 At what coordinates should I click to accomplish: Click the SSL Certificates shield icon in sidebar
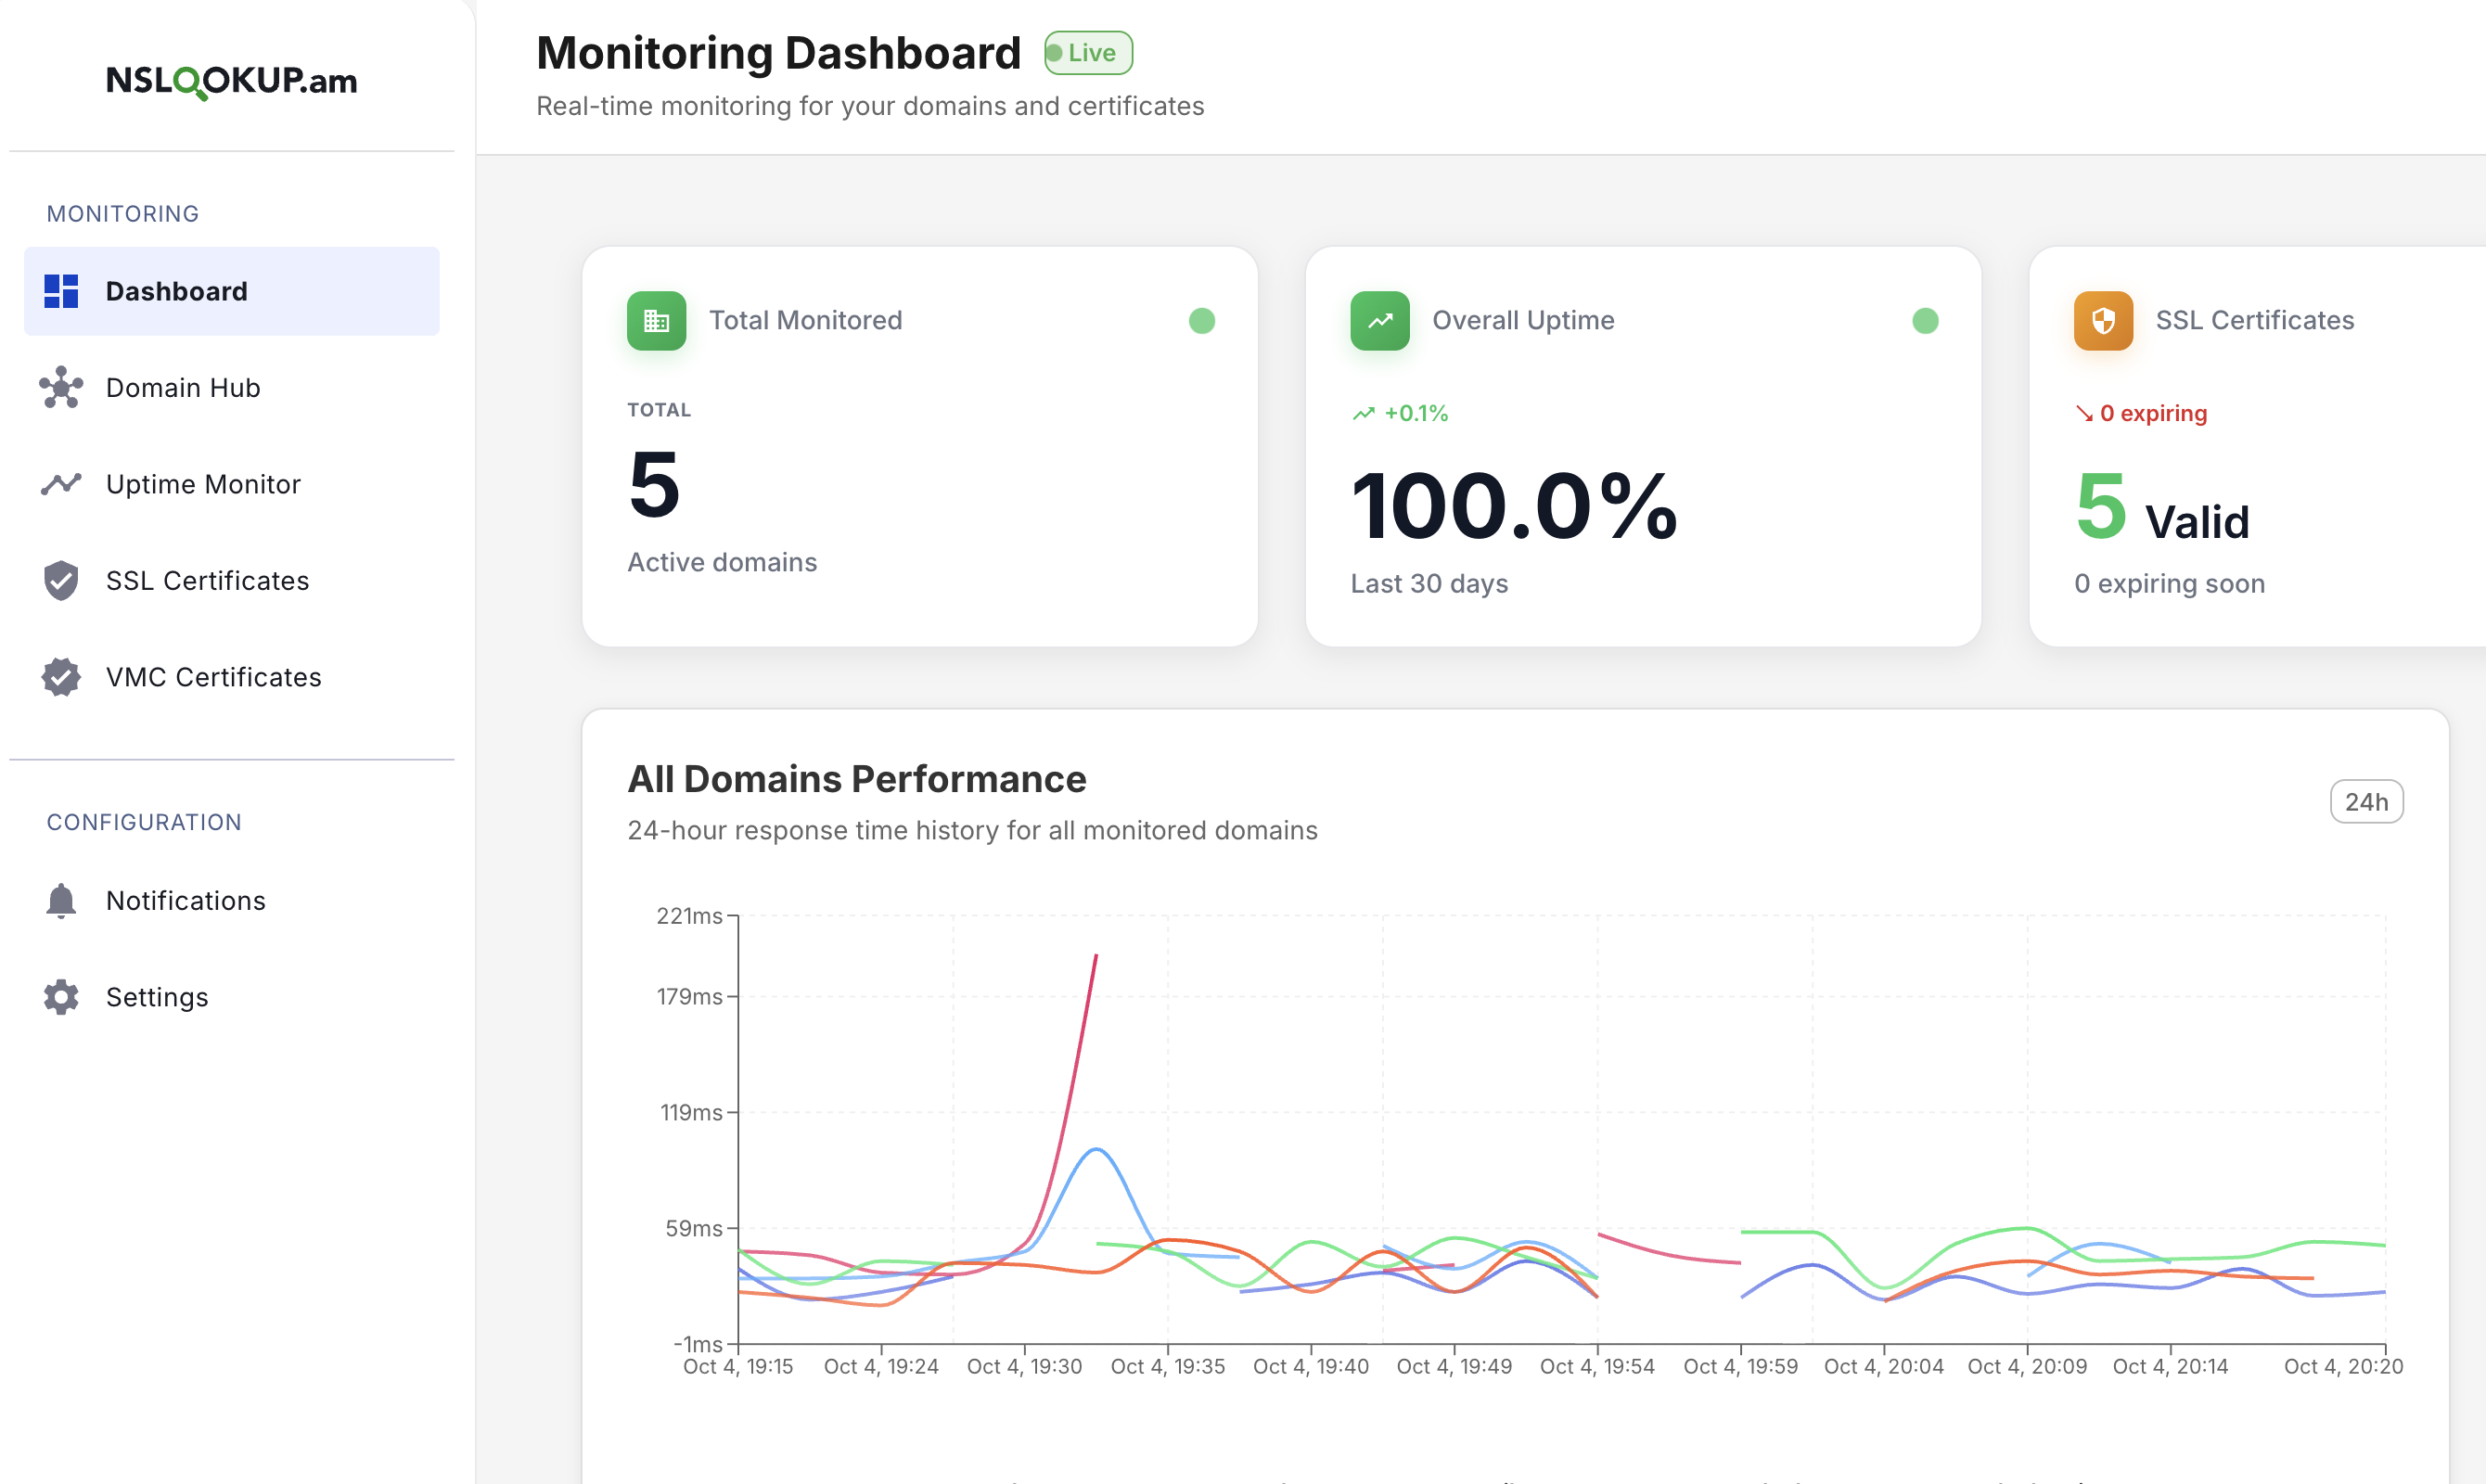[x=61, y=580]
